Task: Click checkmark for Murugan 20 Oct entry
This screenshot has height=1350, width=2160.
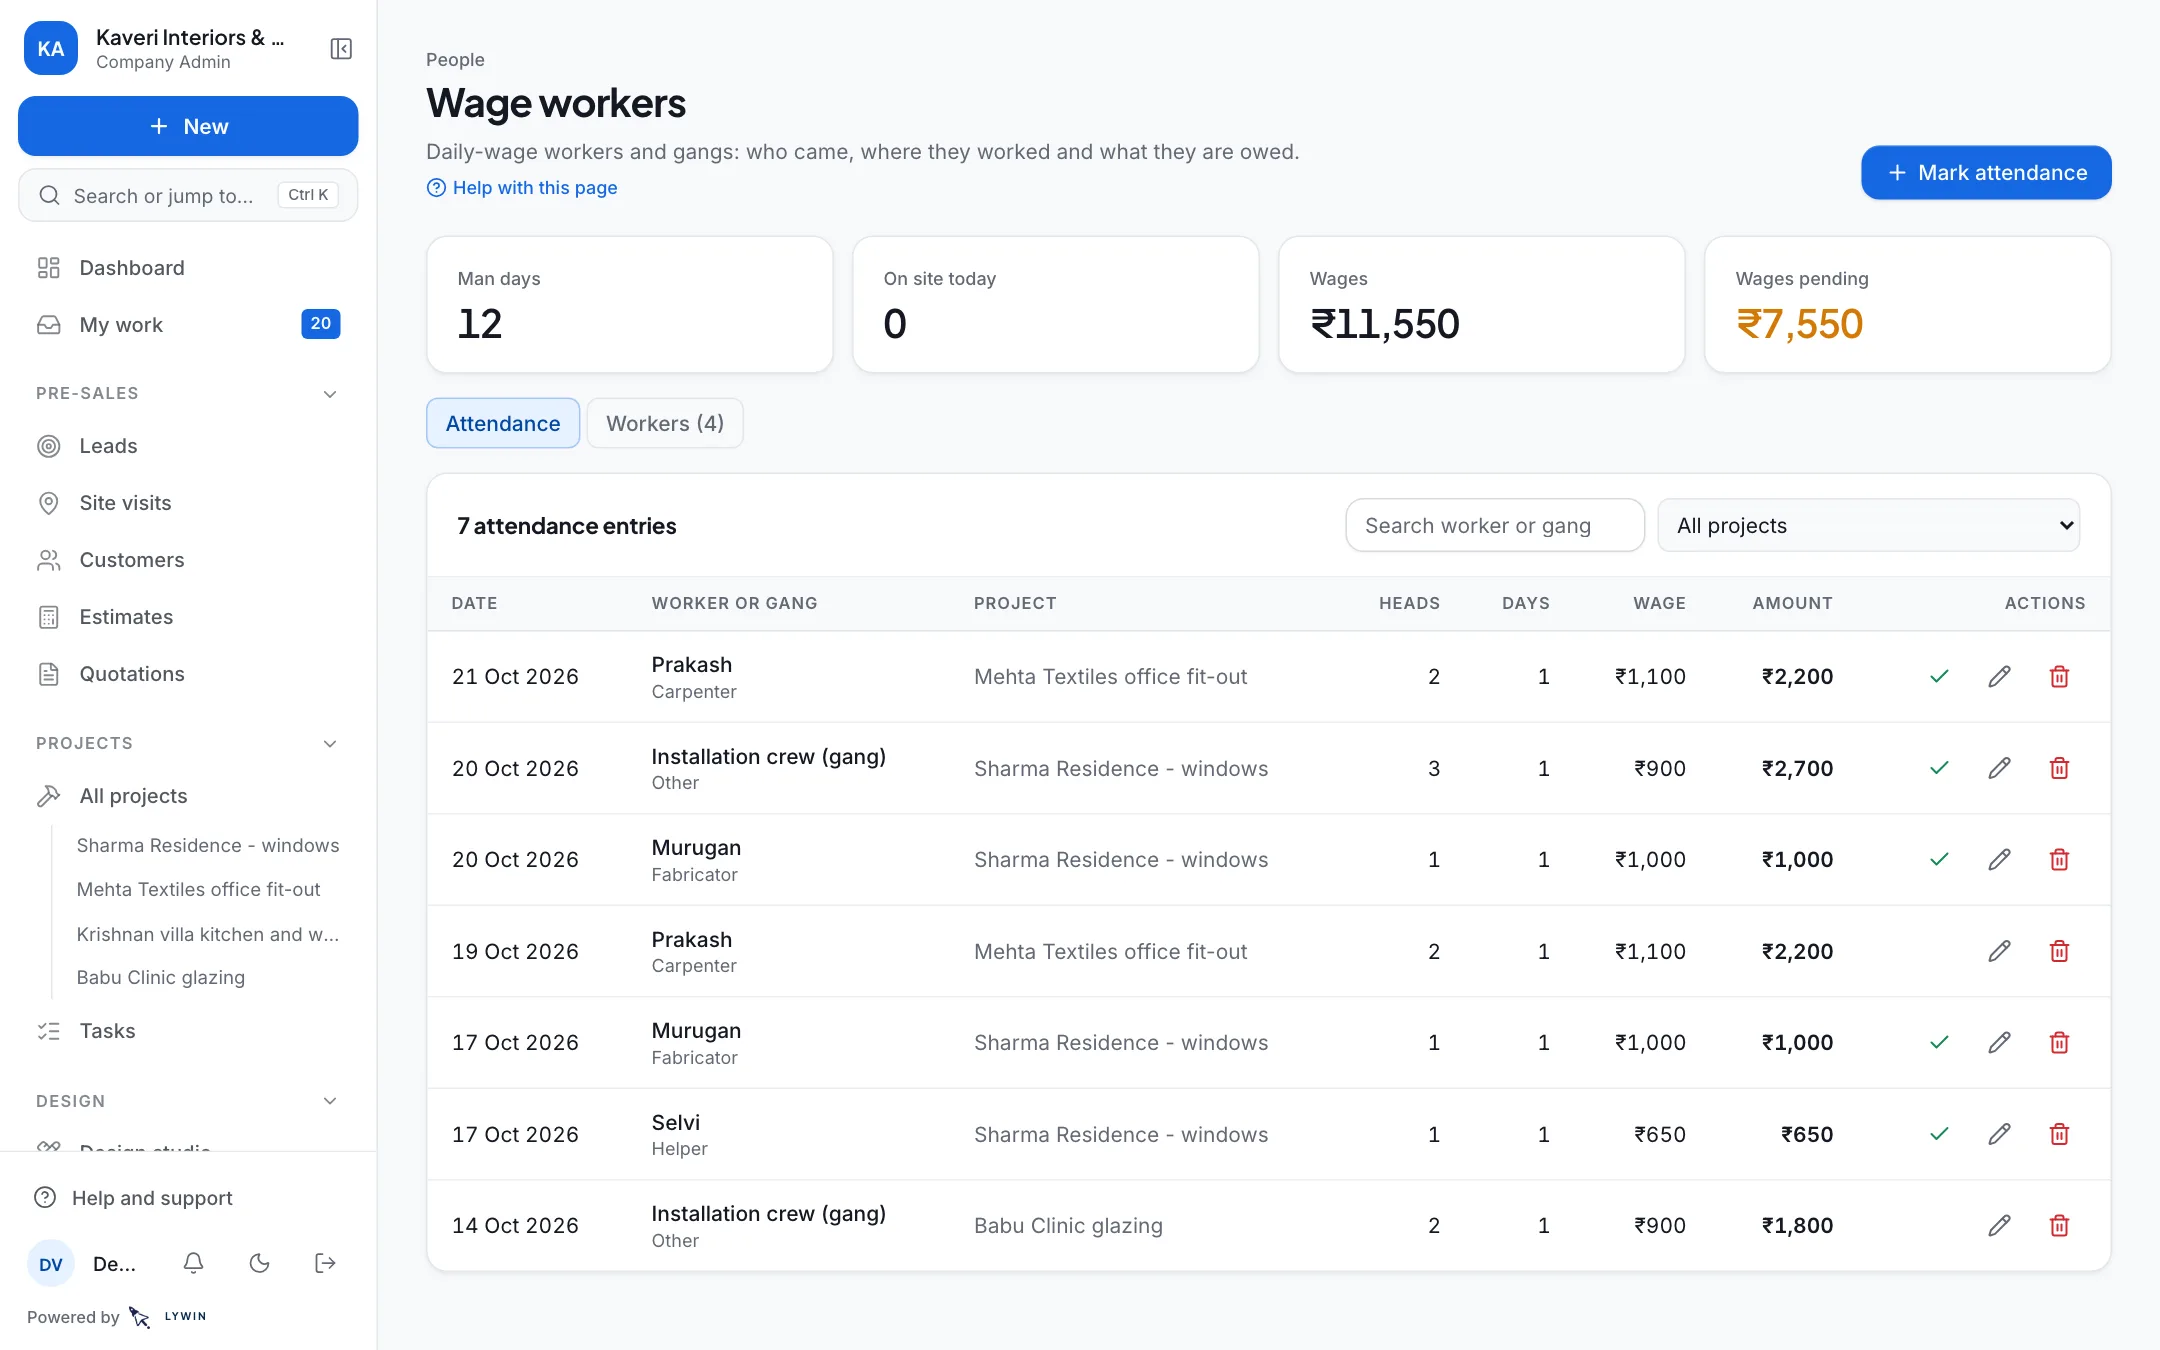Action: coord(1939,860)
